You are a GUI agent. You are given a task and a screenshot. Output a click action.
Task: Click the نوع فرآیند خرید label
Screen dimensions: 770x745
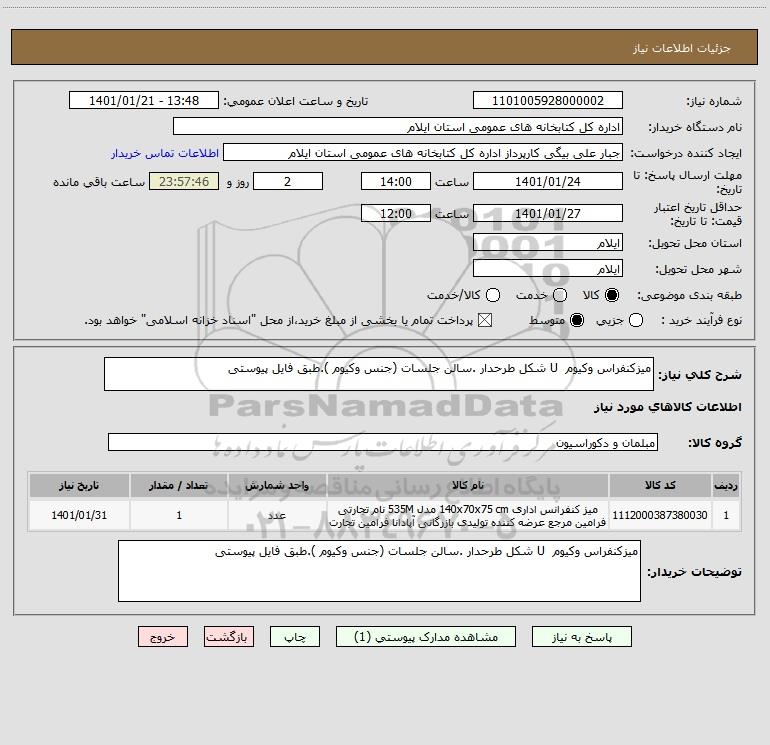[x=701, y=320]
